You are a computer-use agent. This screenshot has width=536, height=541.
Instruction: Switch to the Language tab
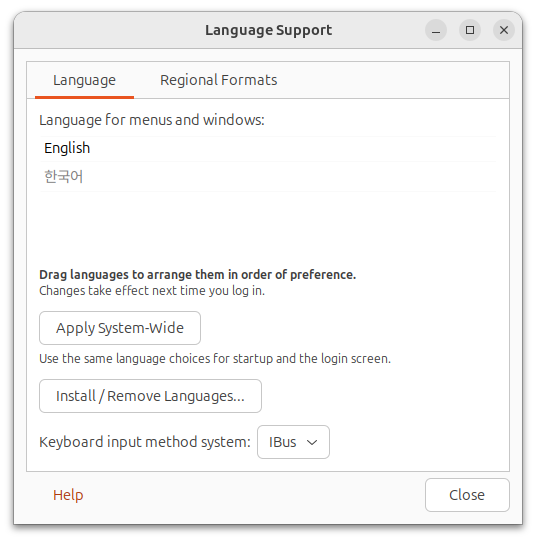click(84, 80)
